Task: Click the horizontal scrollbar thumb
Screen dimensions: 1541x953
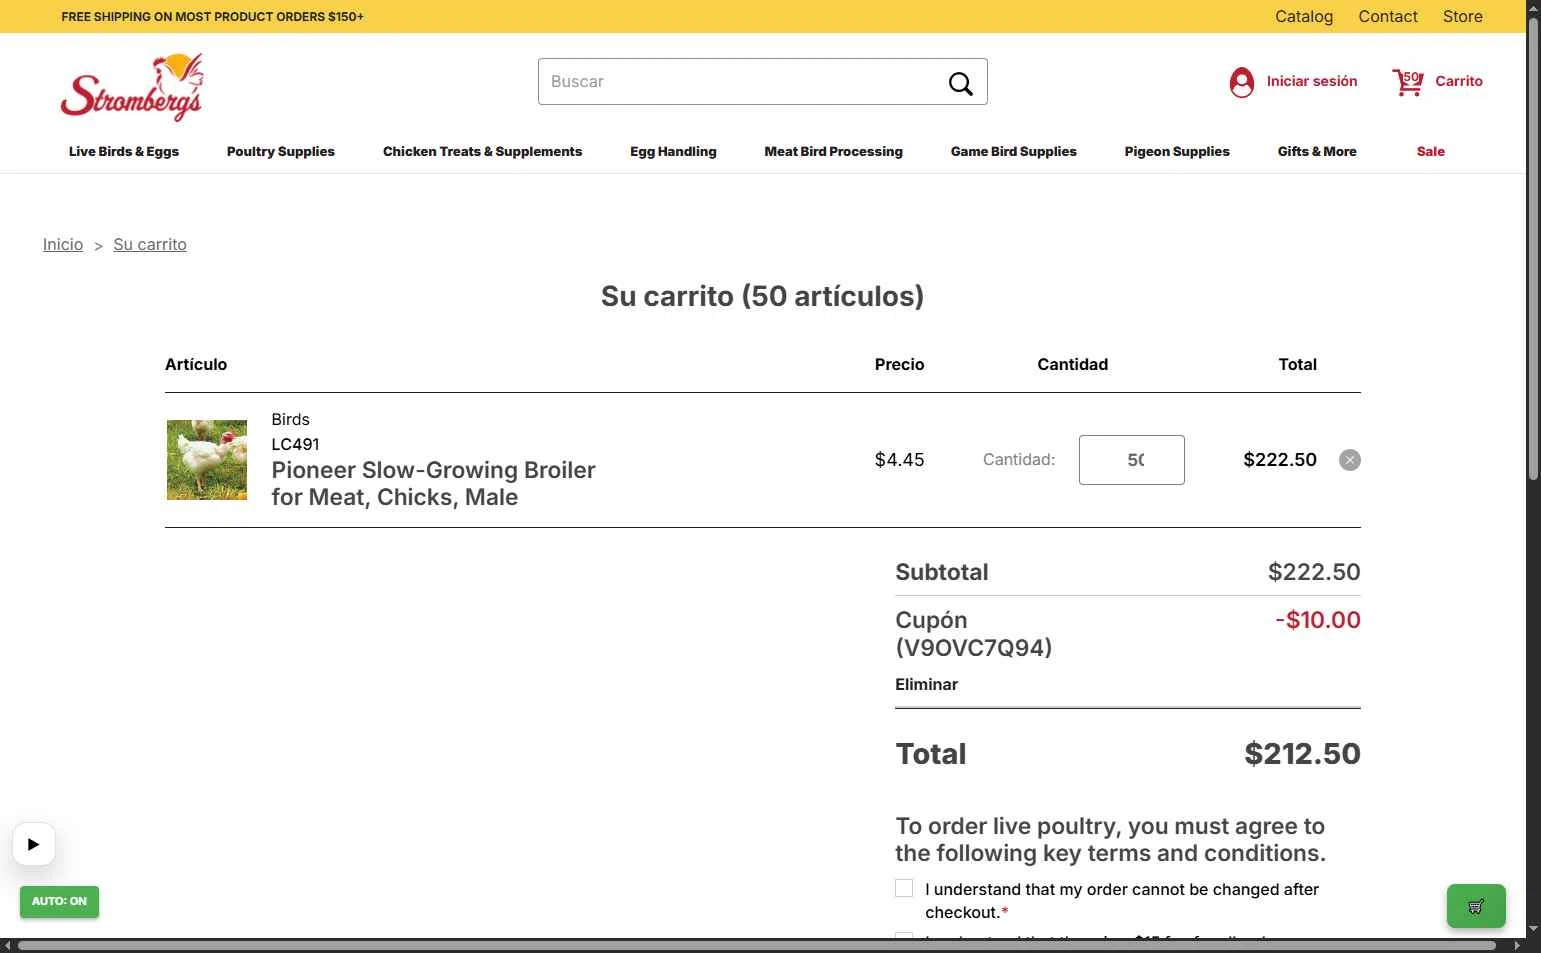Action: [757, 945]
